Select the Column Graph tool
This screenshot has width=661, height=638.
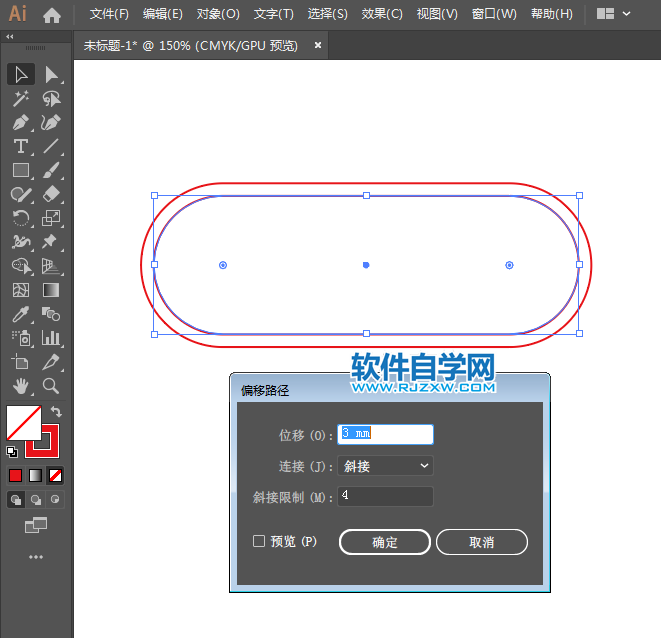[51, 338]
